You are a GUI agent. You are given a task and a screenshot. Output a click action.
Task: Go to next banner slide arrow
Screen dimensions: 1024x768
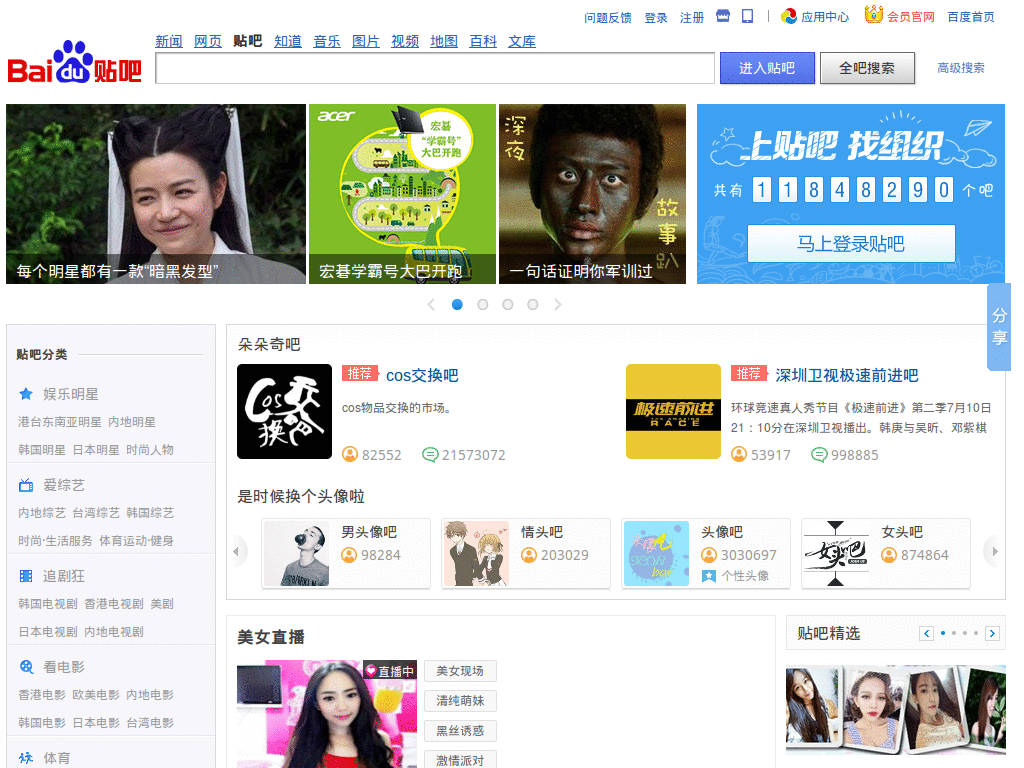click(x=558, y=304)
